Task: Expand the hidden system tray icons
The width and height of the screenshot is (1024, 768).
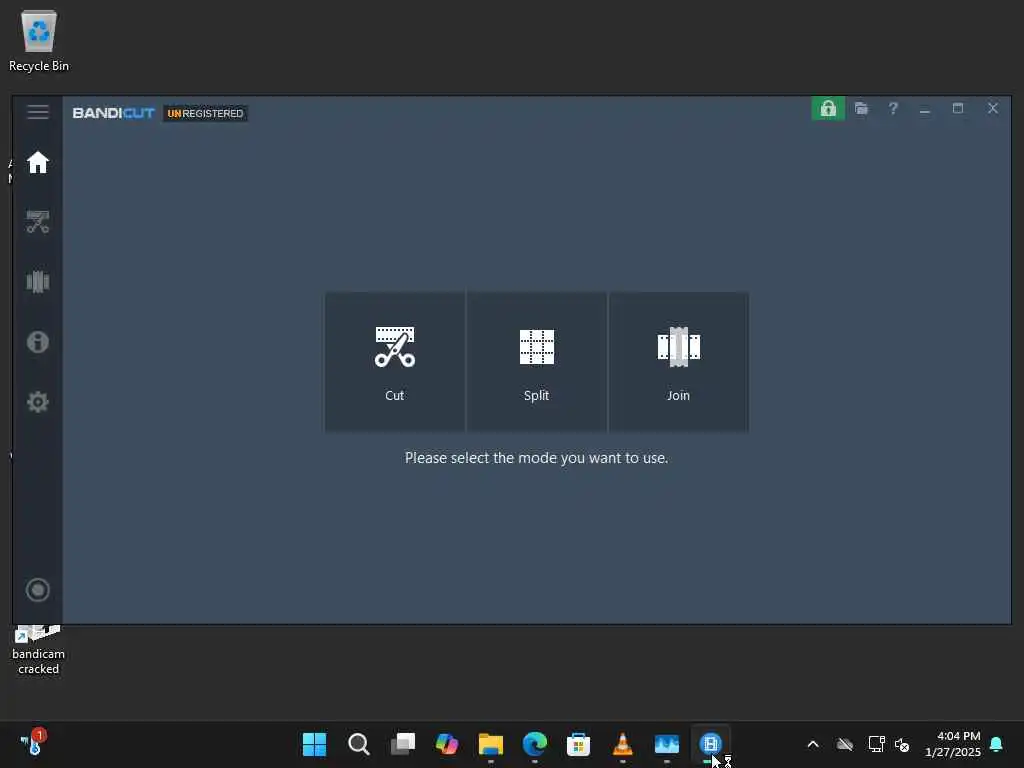Action: coord(813,744)
